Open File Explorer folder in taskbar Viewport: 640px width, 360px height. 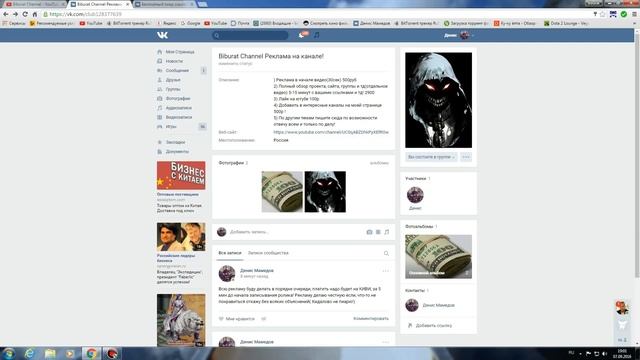click(x=50, y=353)
